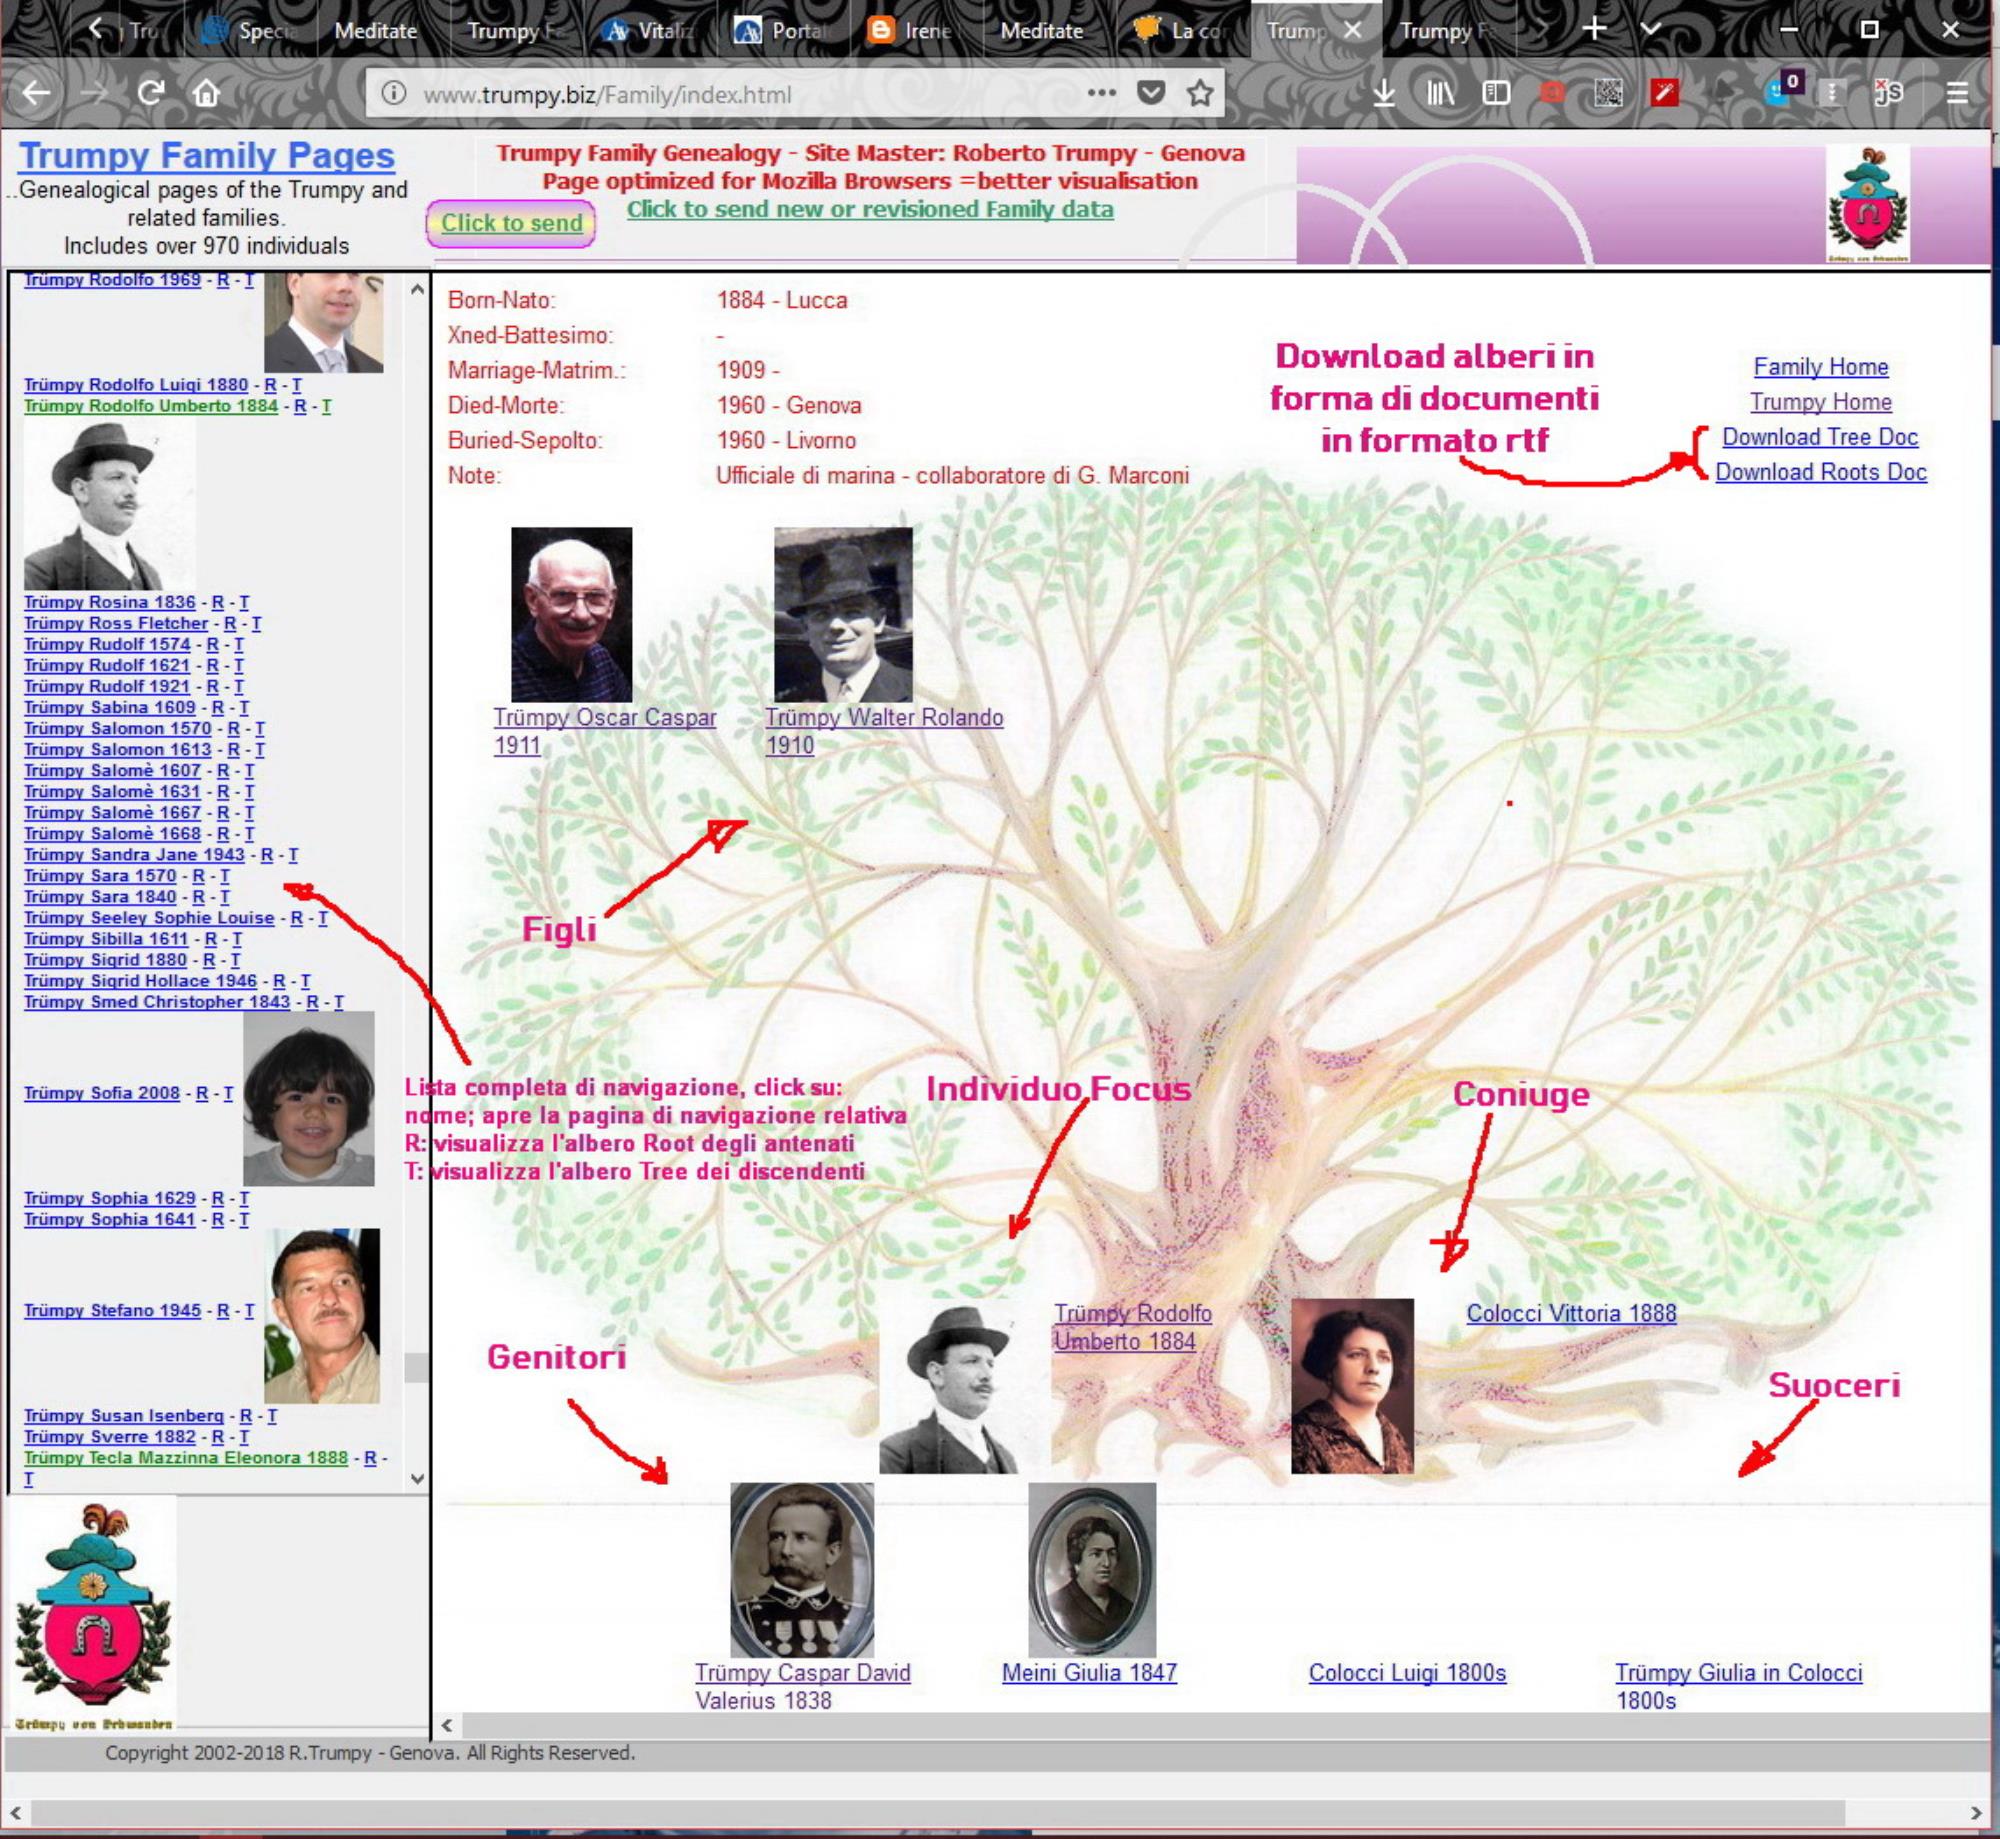Viewport: 2000px width, 1839px height.
Task: Open Trümpy Rodolfo Umberto 1884 focus link
Action: coord(1132,1327)
